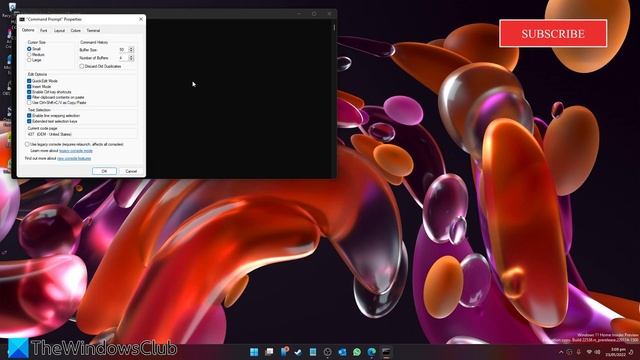Open the Windows Start menu
The width and height of the screenshot is (640, 360).
[x=254, y=352]
